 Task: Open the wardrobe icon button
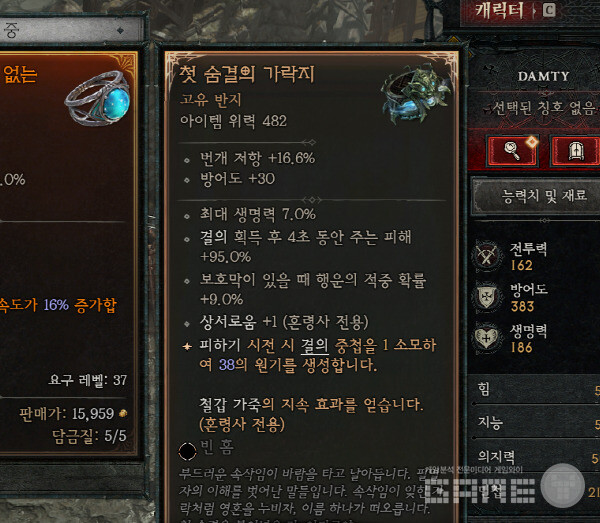point(575,151)
